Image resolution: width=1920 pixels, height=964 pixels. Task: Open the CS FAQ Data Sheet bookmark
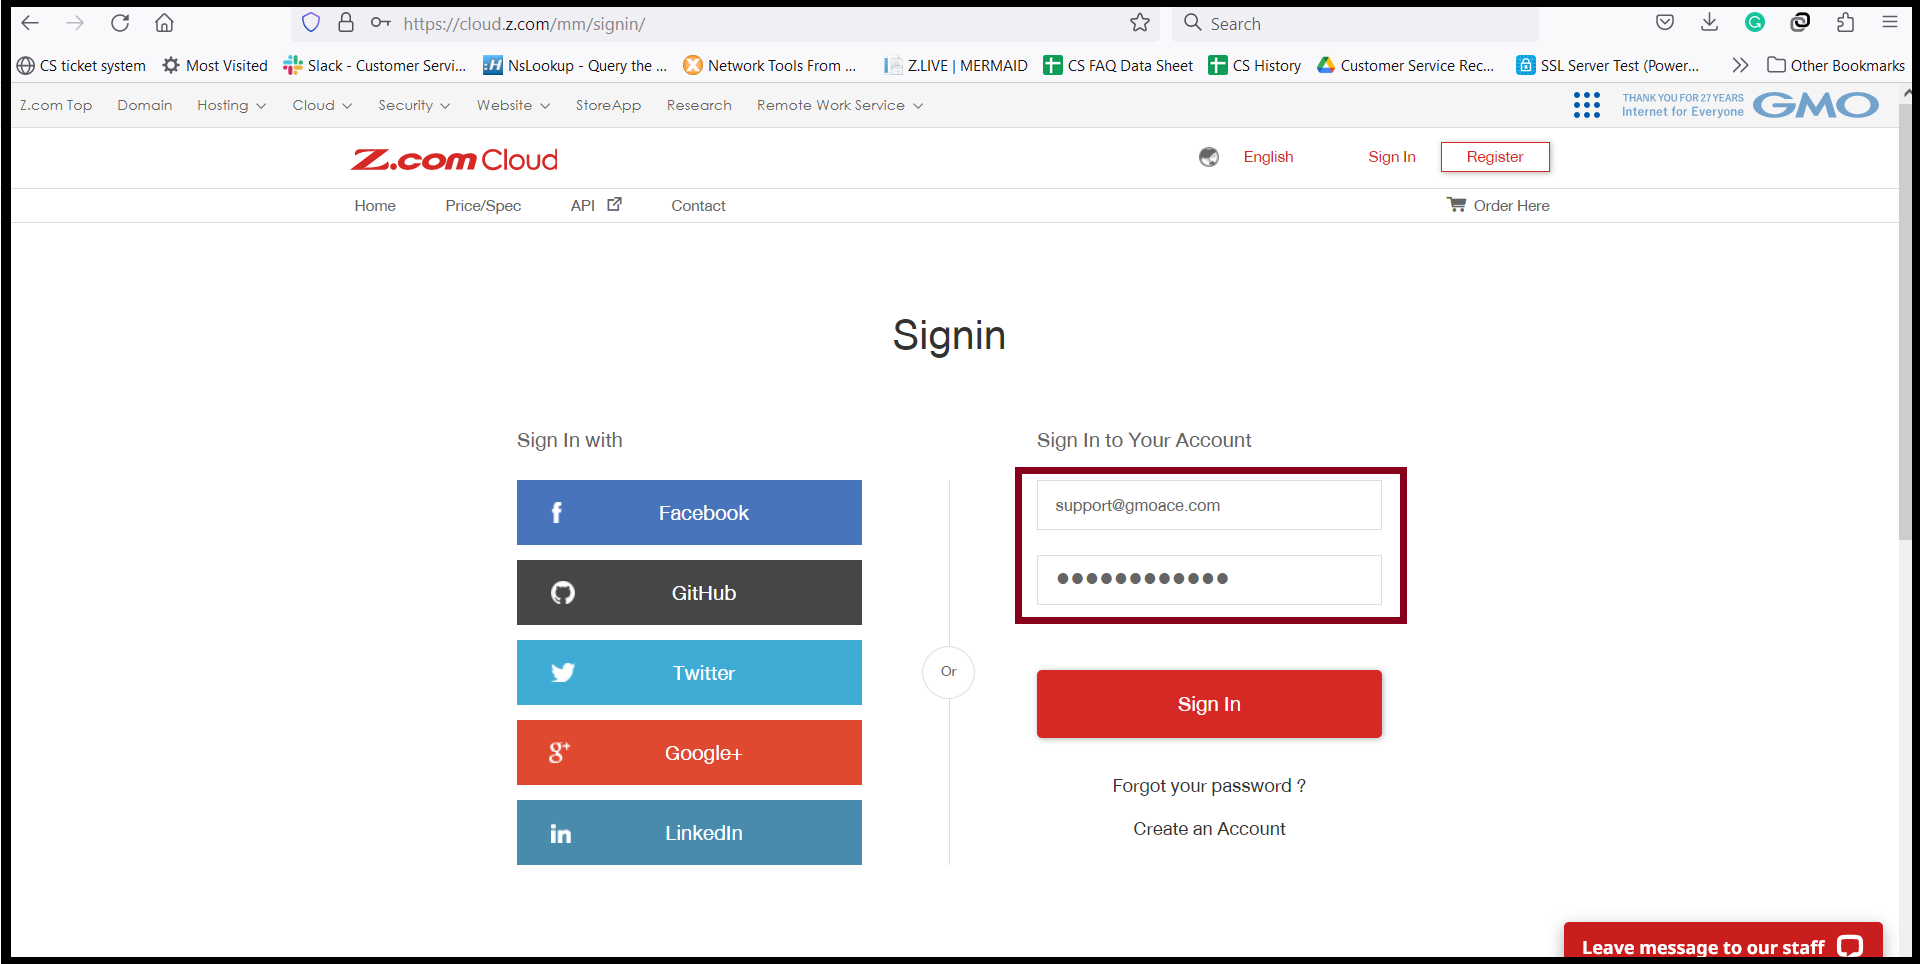pos(1118,65)
